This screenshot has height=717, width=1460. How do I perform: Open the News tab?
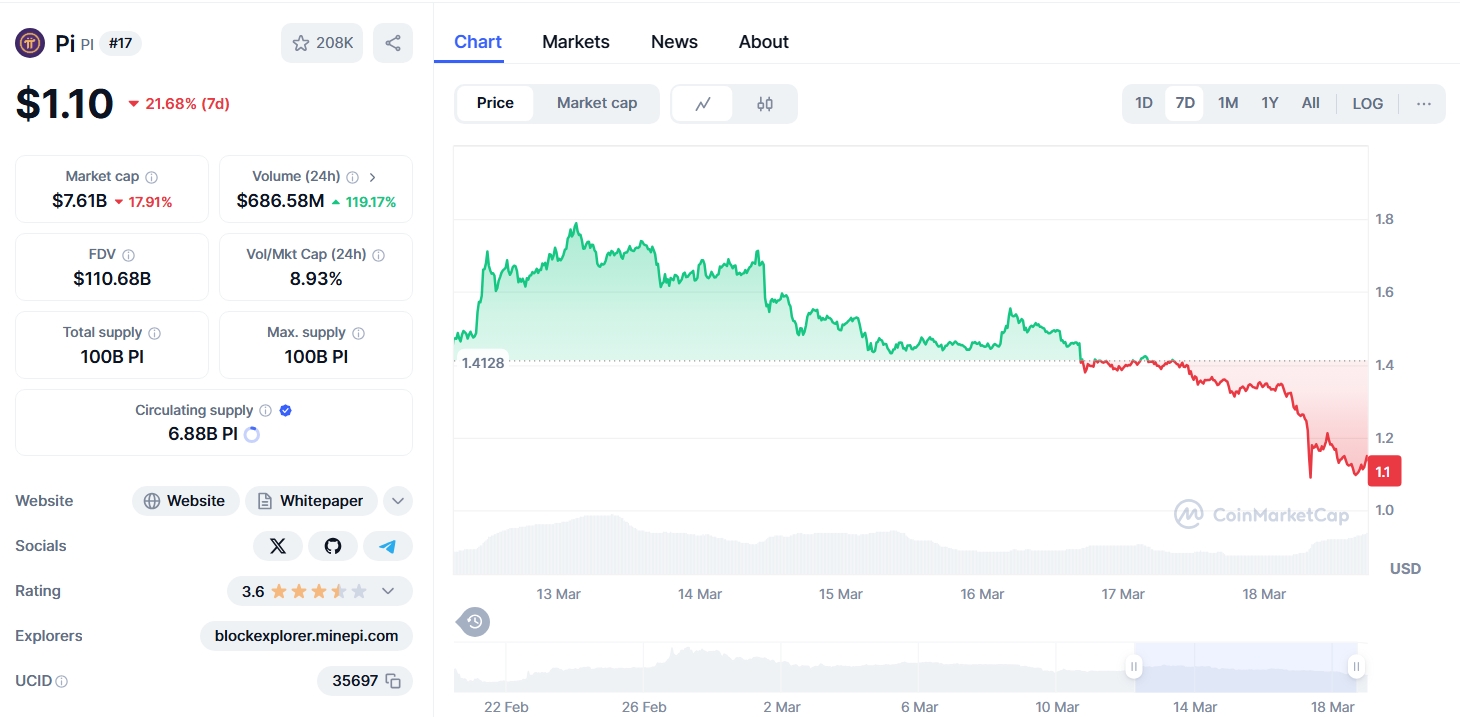pos(674,42)
